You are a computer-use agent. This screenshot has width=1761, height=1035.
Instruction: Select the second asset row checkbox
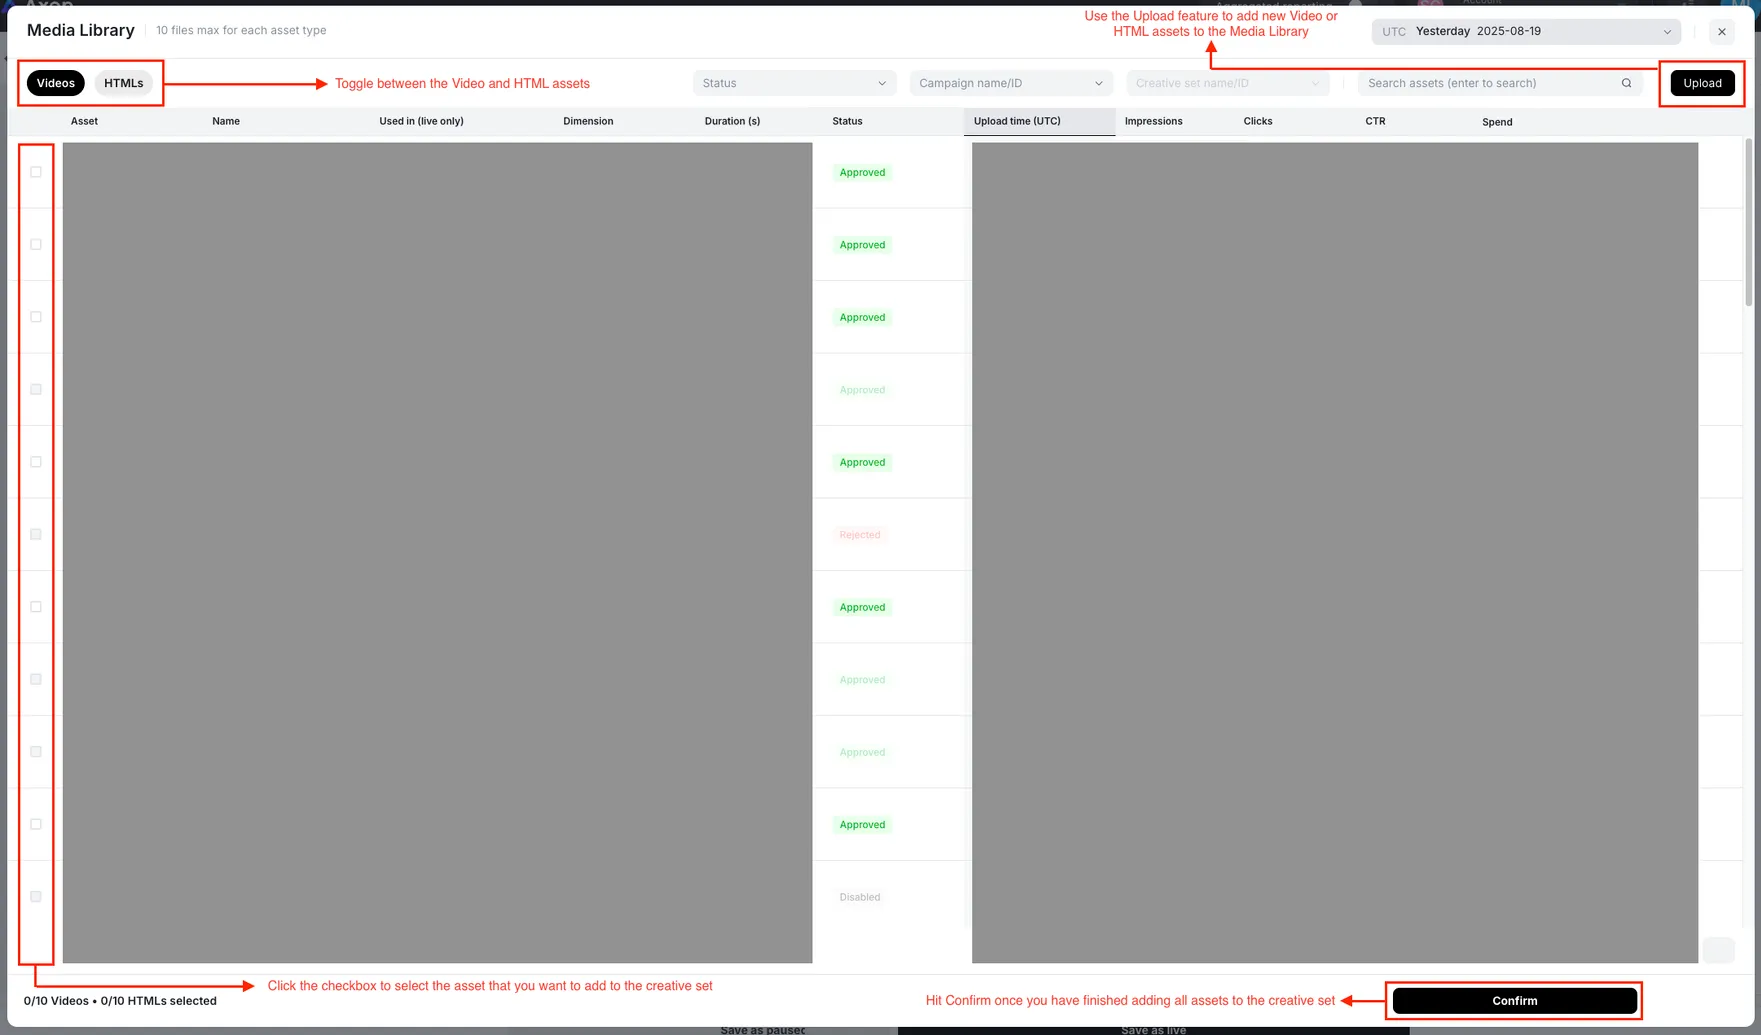36,245
